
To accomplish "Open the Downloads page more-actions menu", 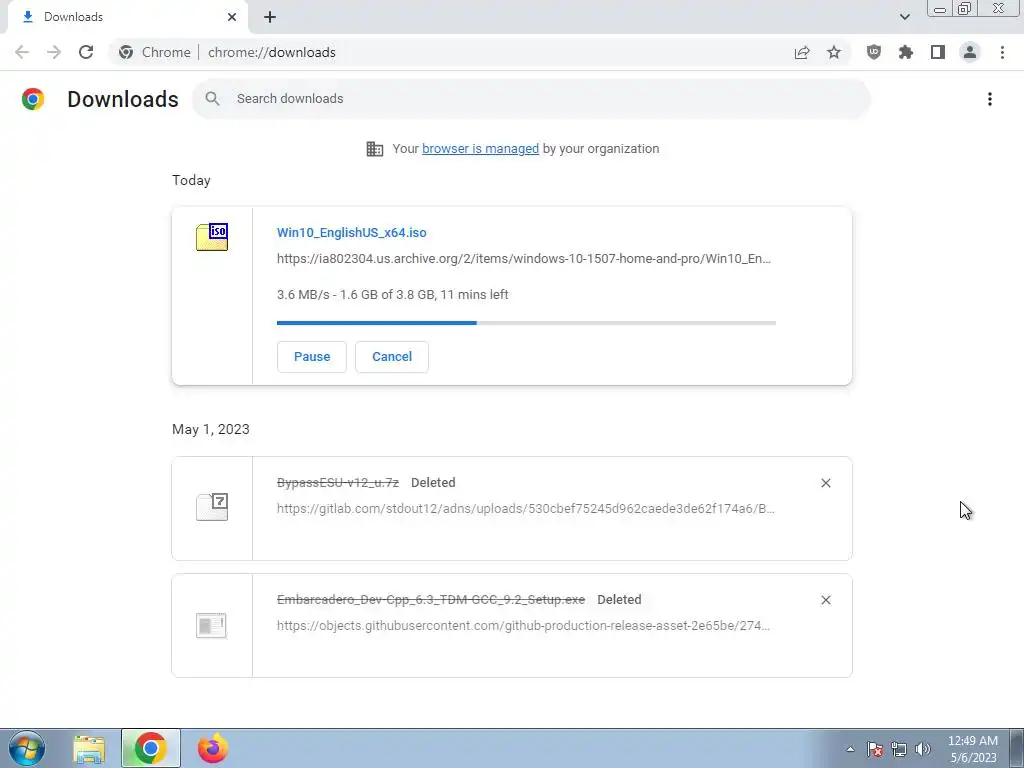I will (989, 99).
